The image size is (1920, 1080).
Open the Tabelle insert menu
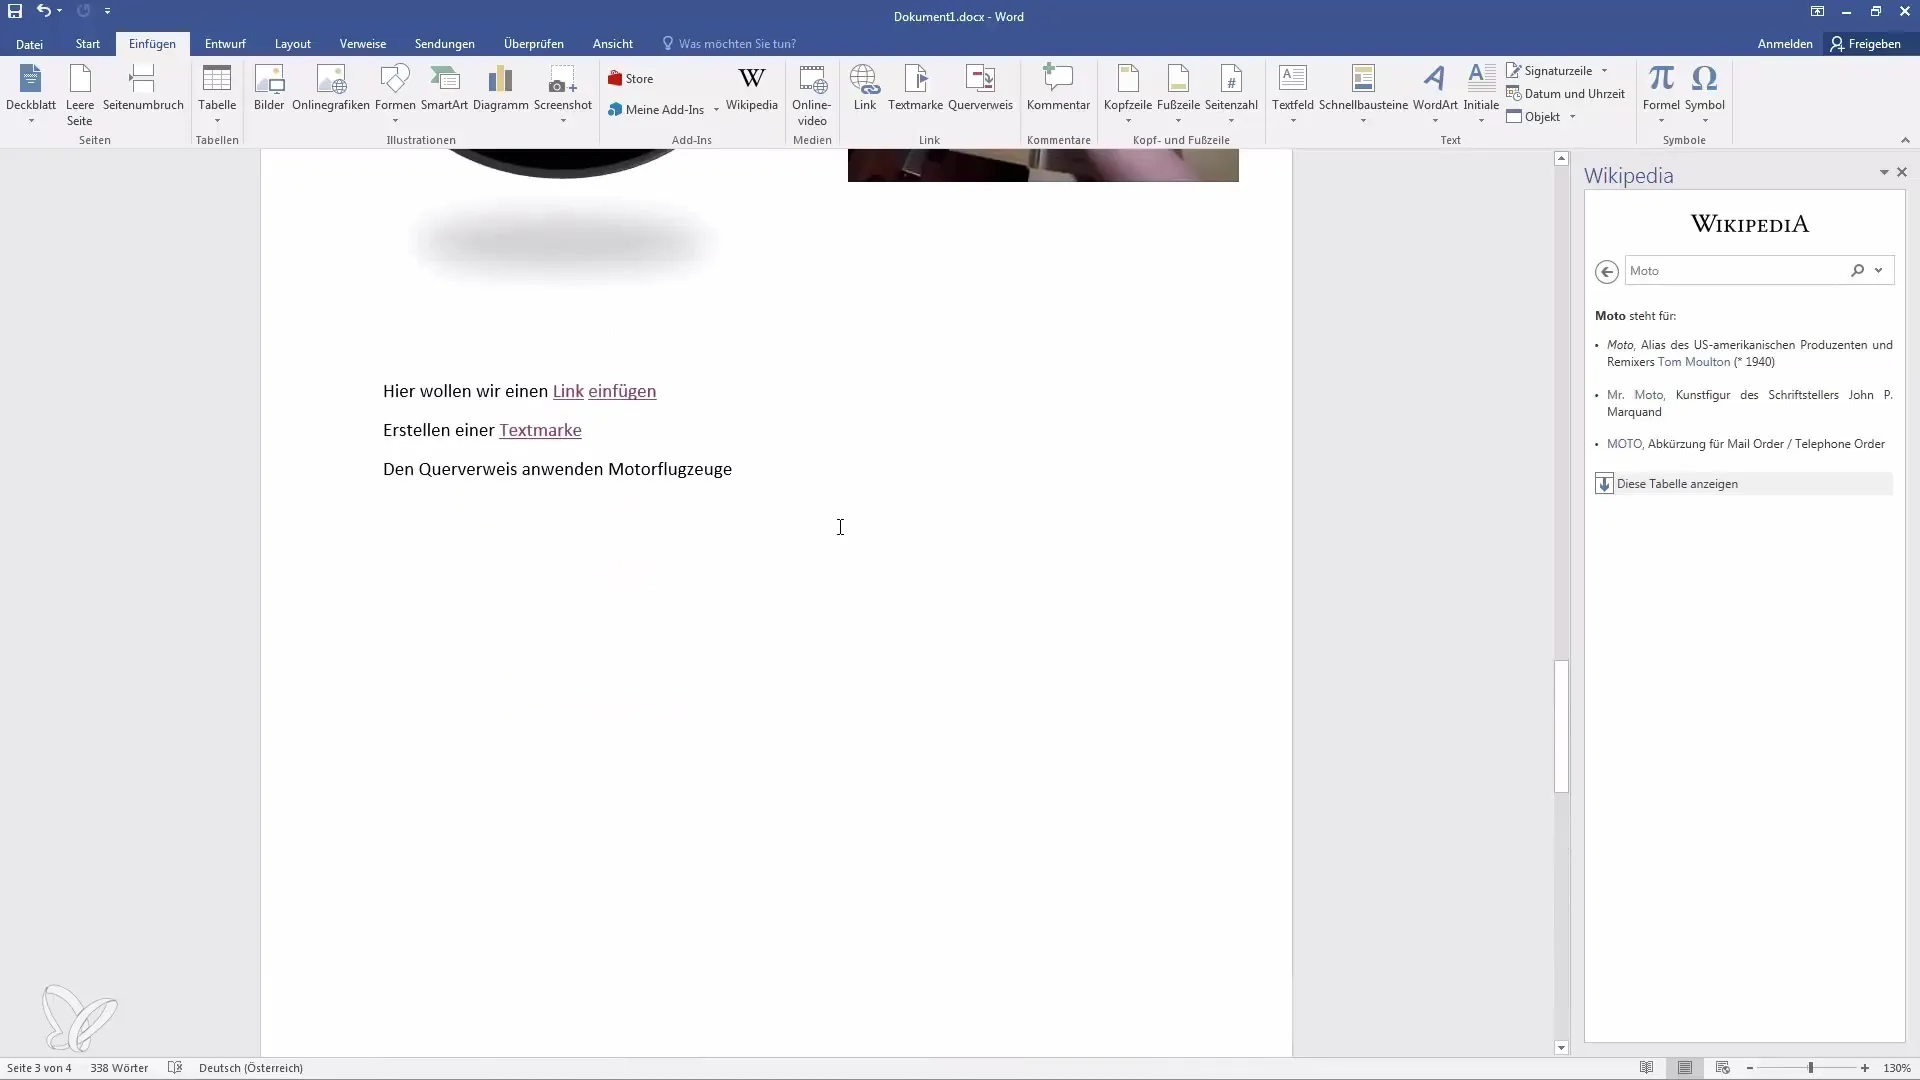click(x=217, y=94)
